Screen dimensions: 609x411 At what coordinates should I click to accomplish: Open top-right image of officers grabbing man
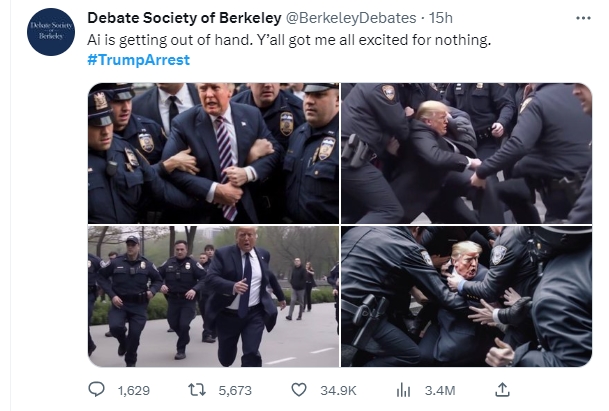466,153
